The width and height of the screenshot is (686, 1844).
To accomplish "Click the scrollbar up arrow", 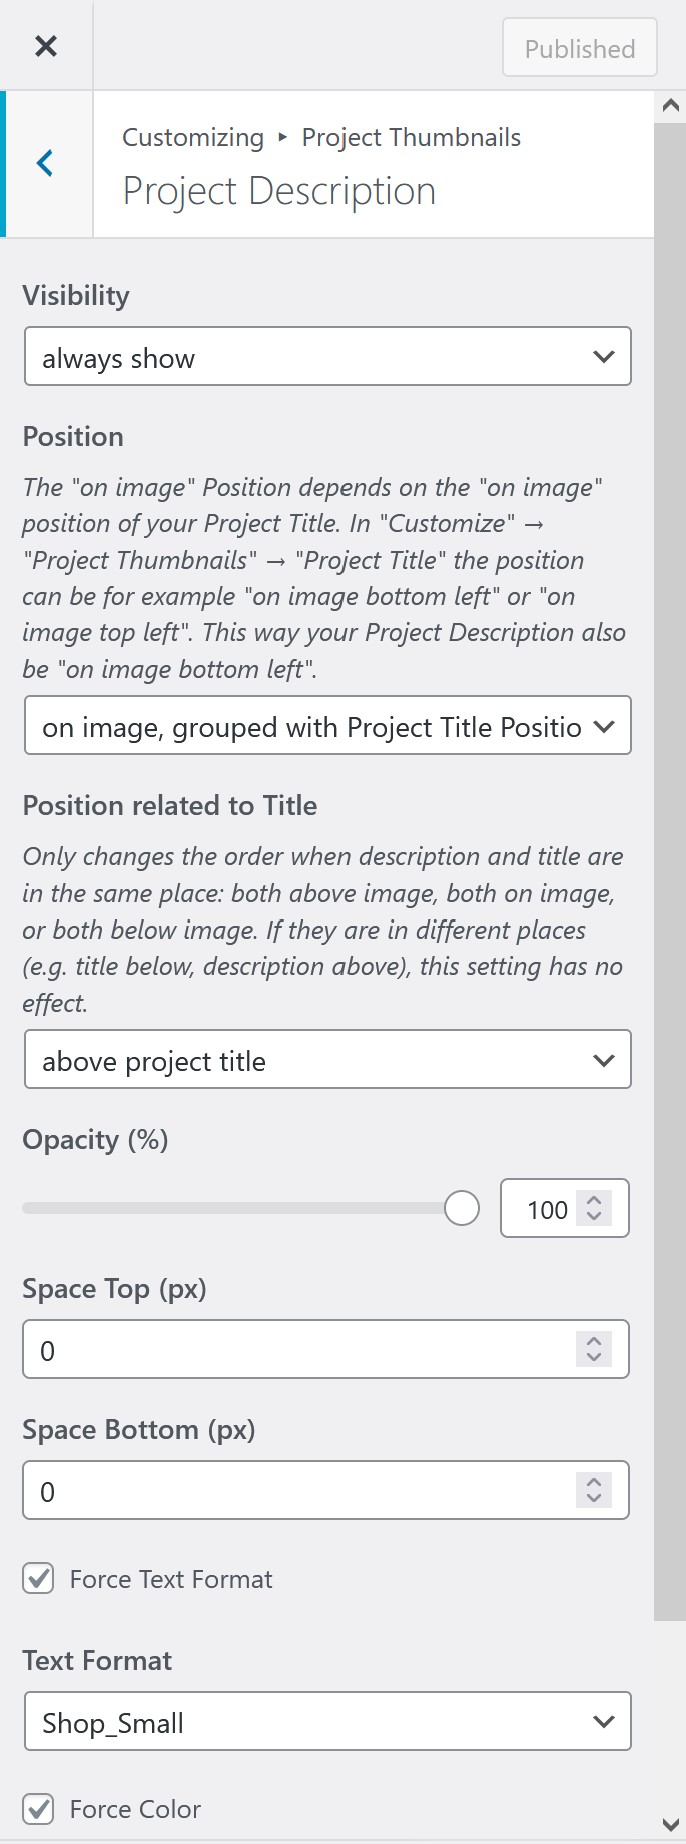I will 670,104.
